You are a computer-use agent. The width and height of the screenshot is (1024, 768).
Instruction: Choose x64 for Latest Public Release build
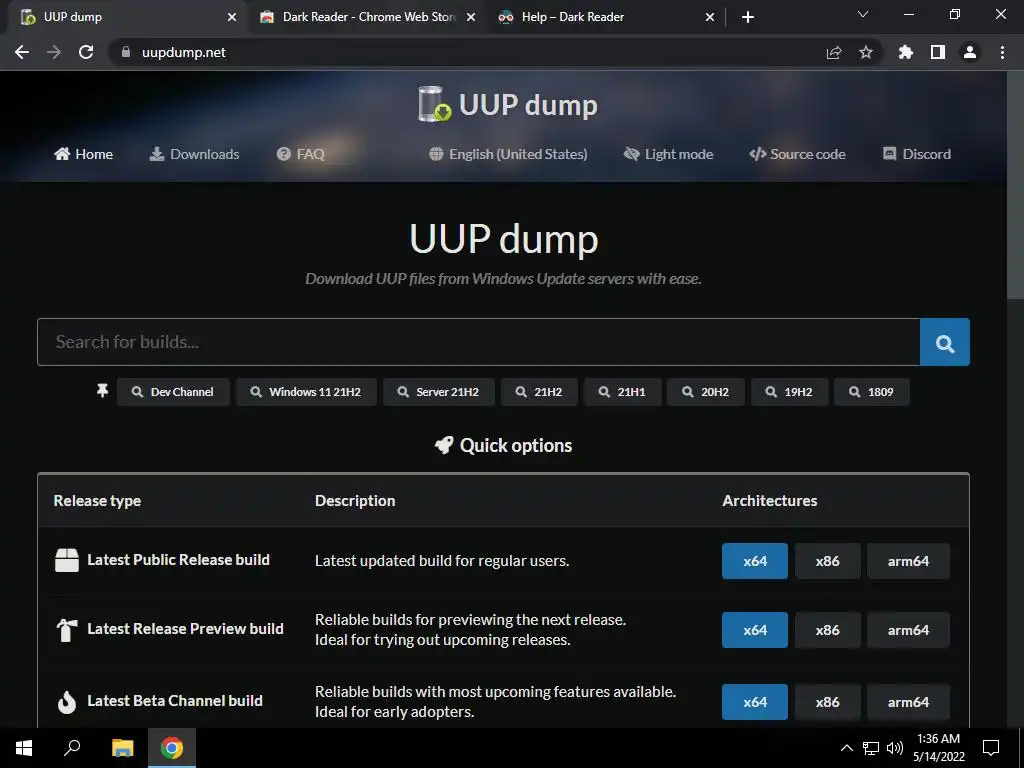point(755,561)
